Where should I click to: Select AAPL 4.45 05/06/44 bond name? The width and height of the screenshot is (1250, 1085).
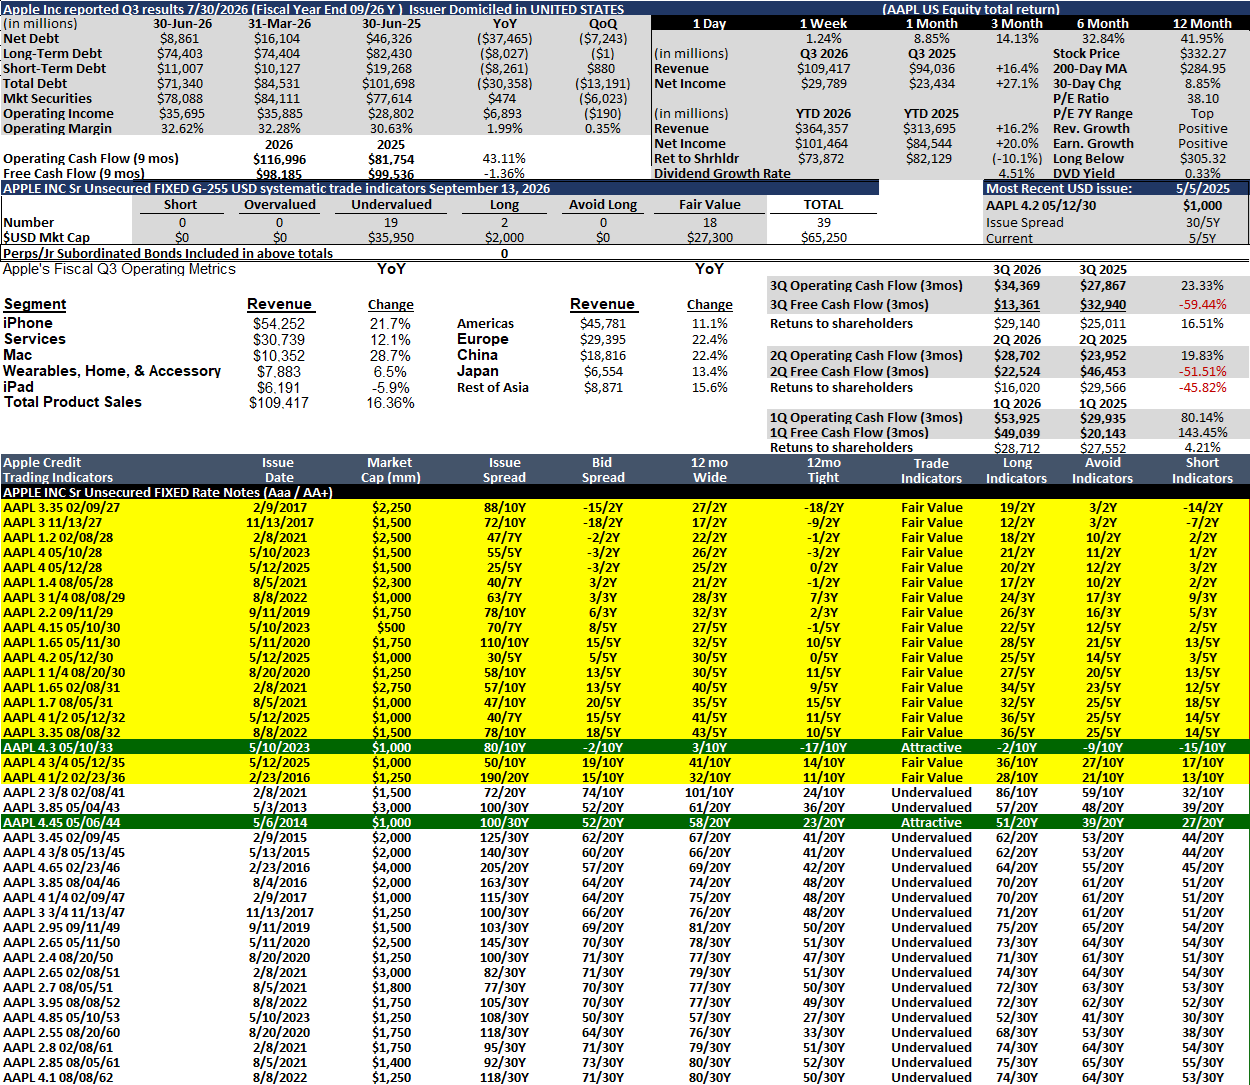point(62,823)
